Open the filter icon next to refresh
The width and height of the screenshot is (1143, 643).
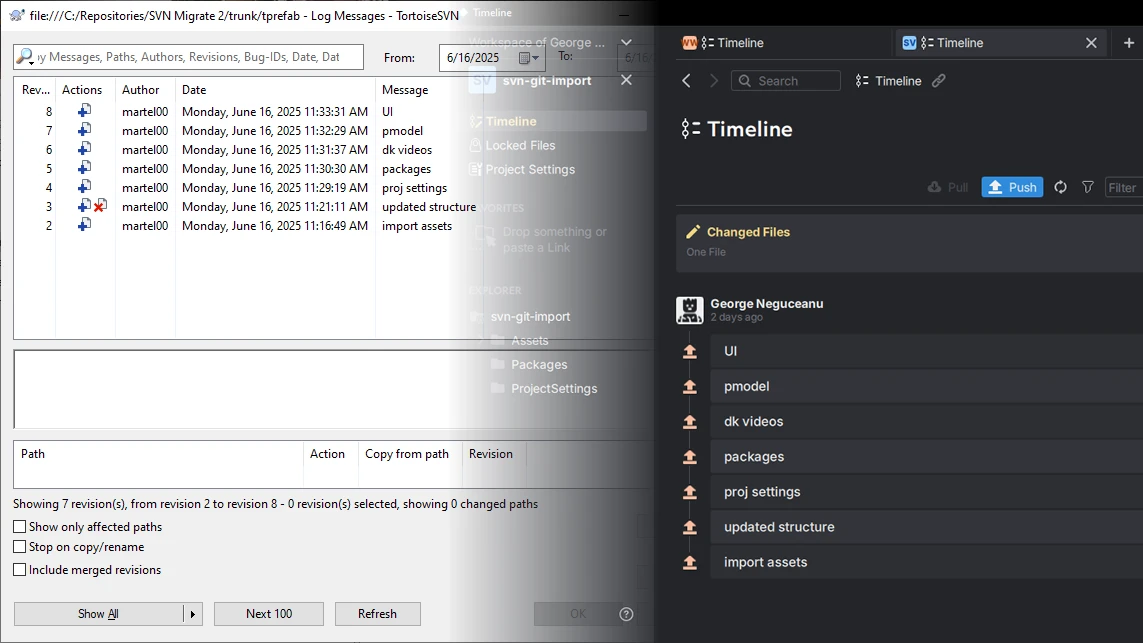click(1087, 186)
